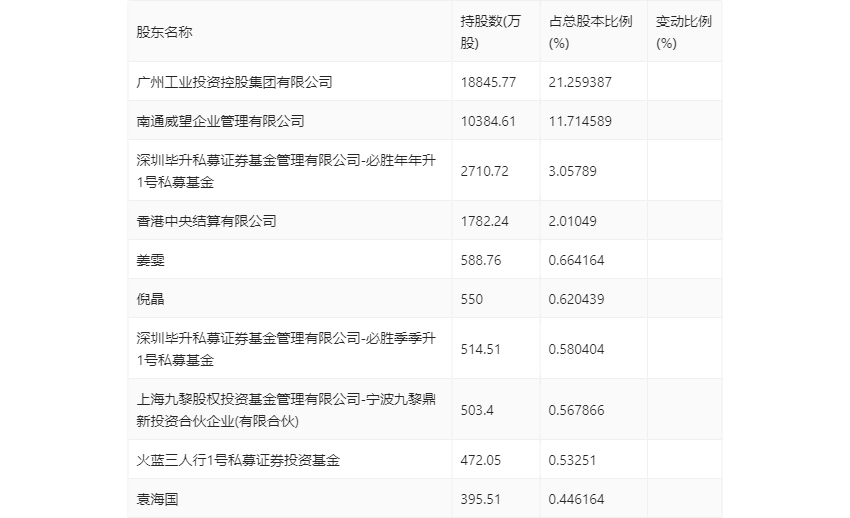Select the 0.446164 percentage value
850x518 pixels.
576,499
